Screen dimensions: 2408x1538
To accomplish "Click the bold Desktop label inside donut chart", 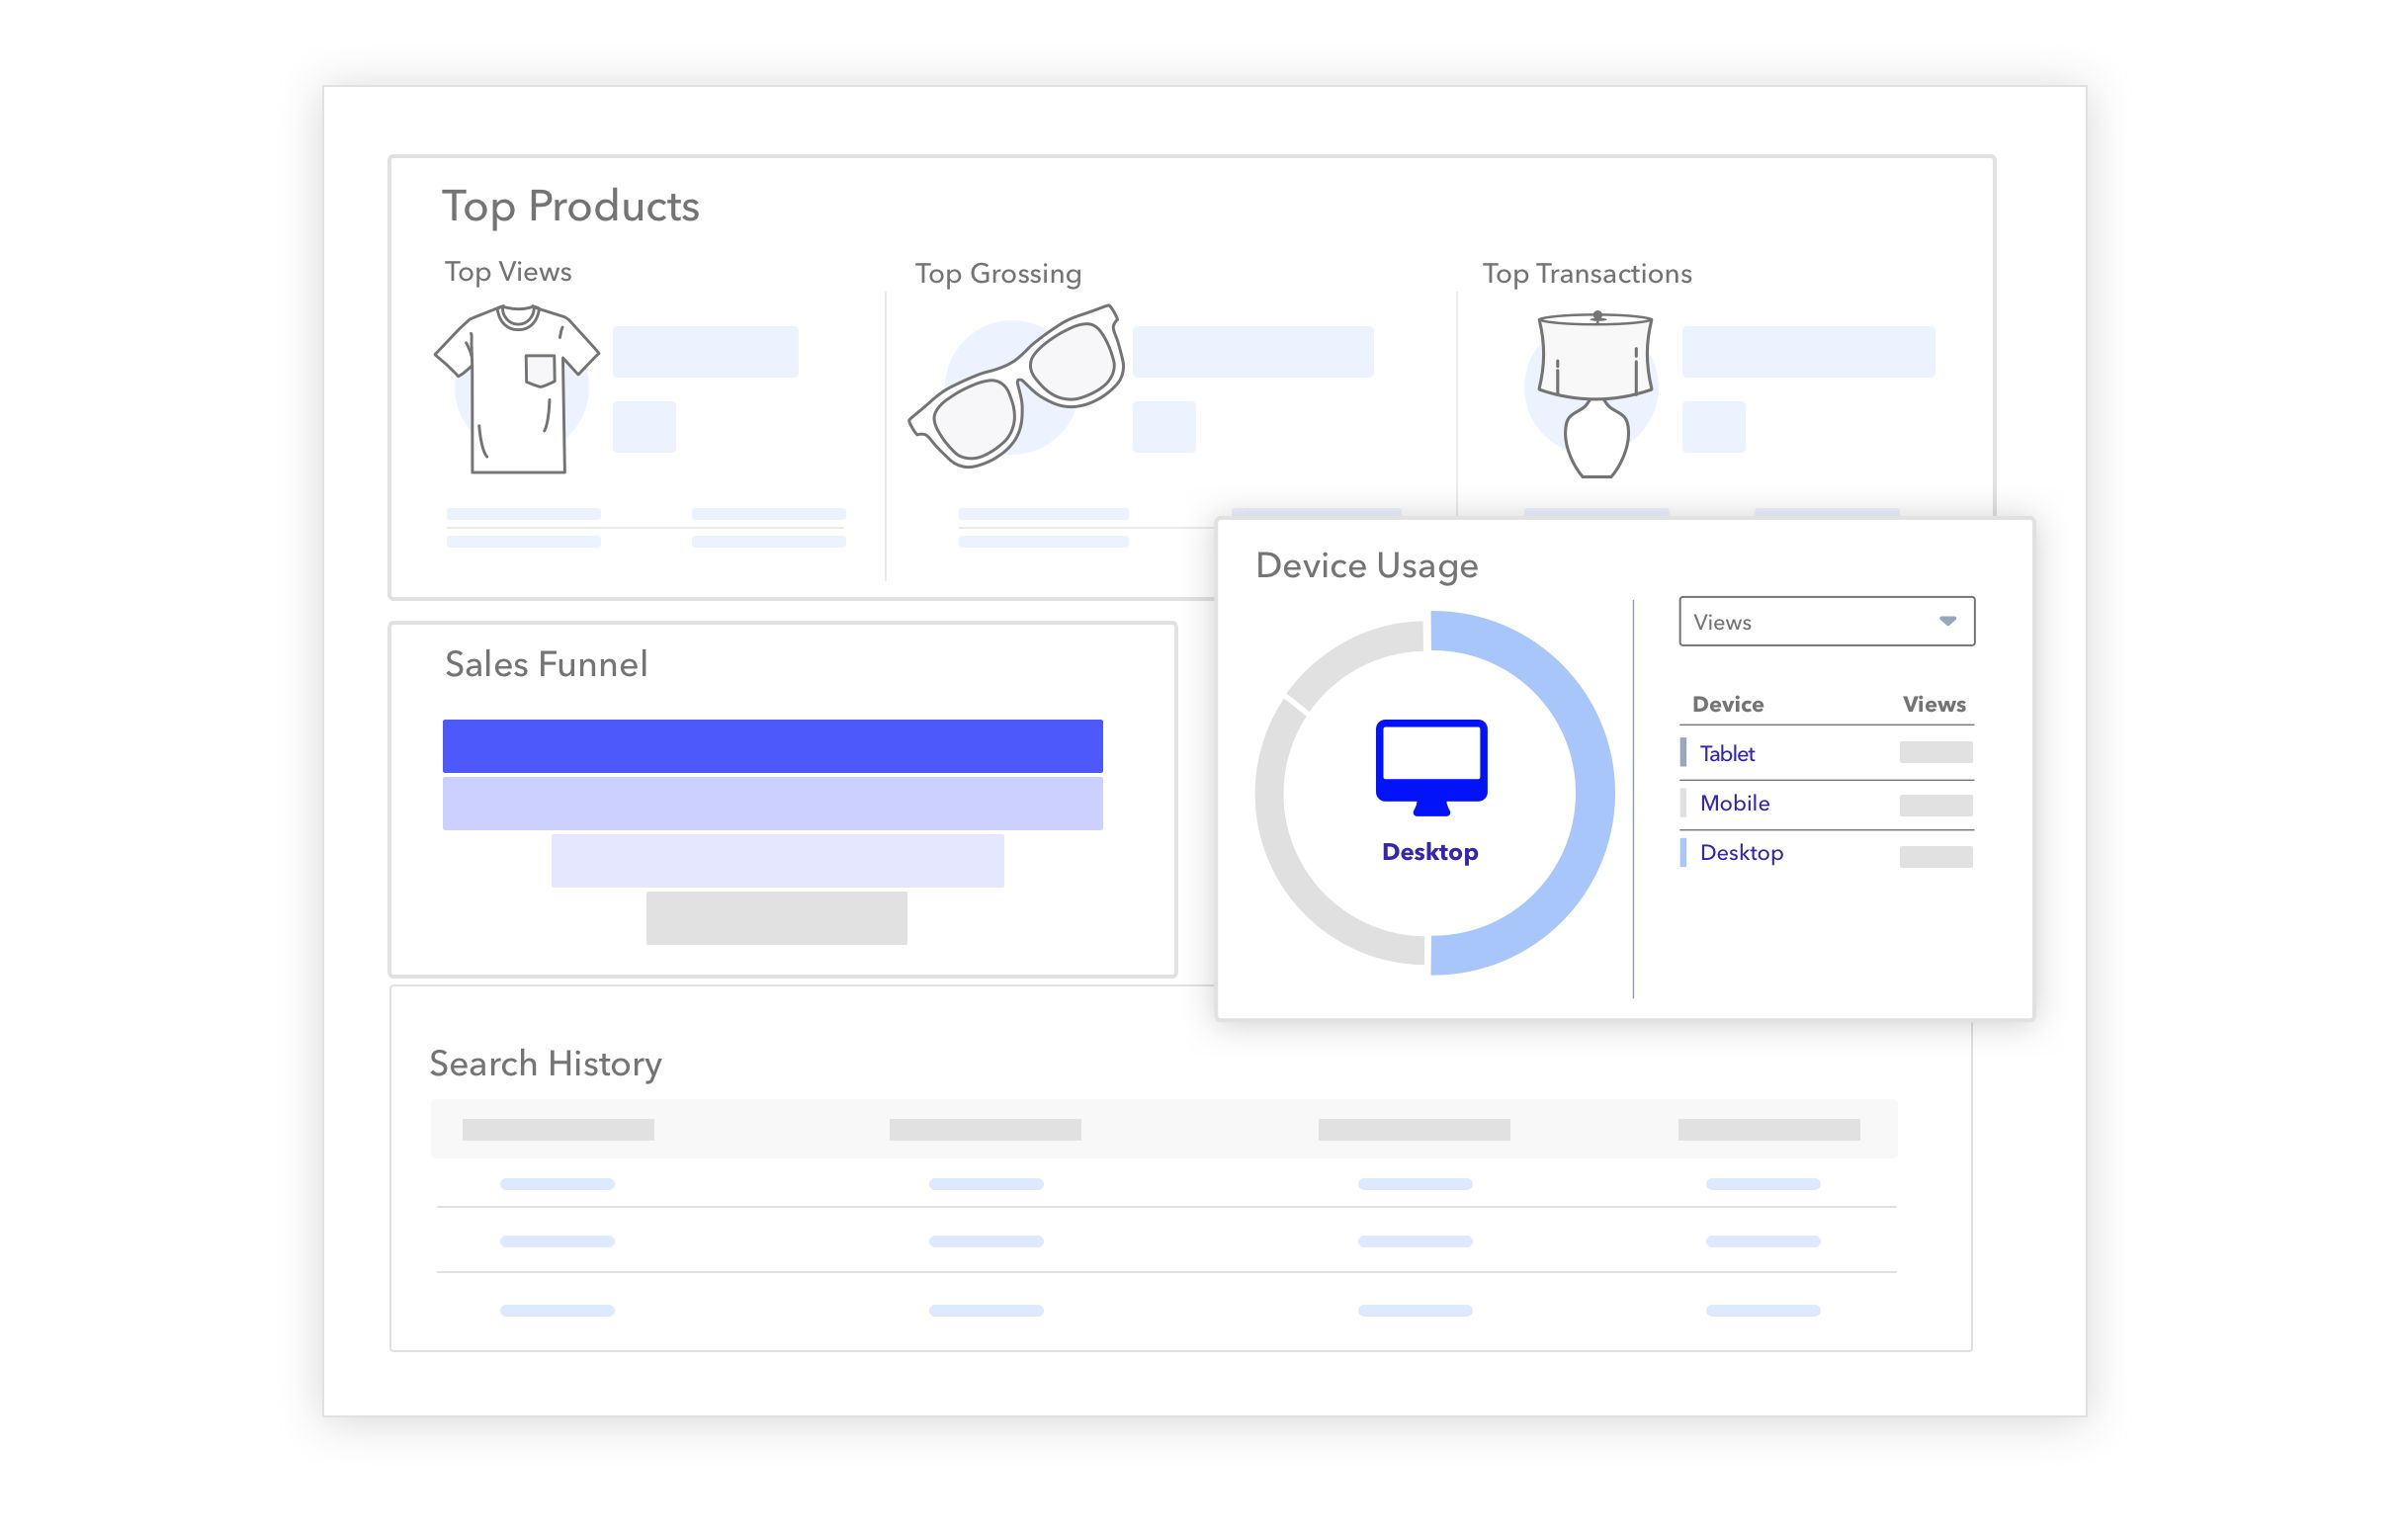I will (x=1430, y=852).
